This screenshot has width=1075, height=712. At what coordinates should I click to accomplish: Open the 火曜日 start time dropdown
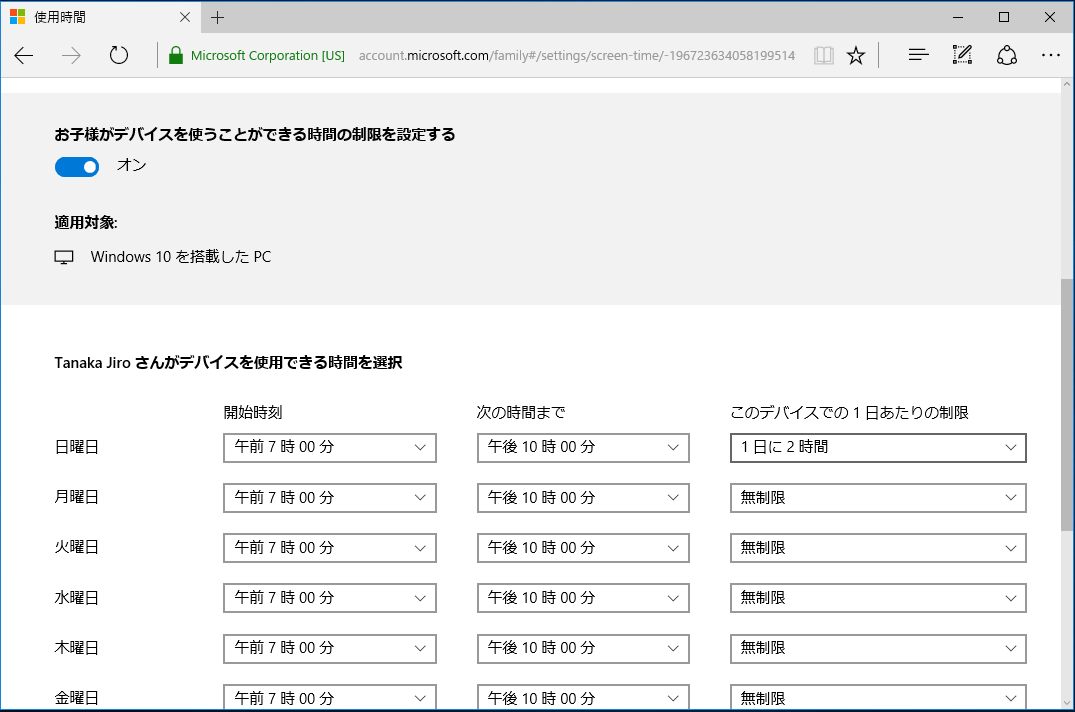(x=329, y=547)
